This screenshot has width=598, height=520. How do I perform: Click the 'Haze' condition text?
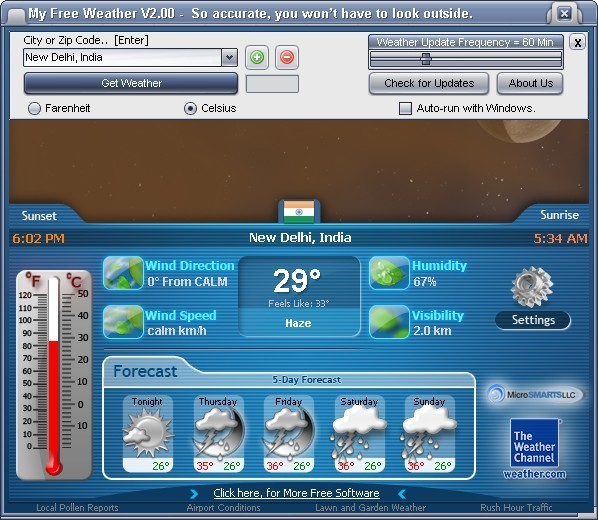(298, 324)
